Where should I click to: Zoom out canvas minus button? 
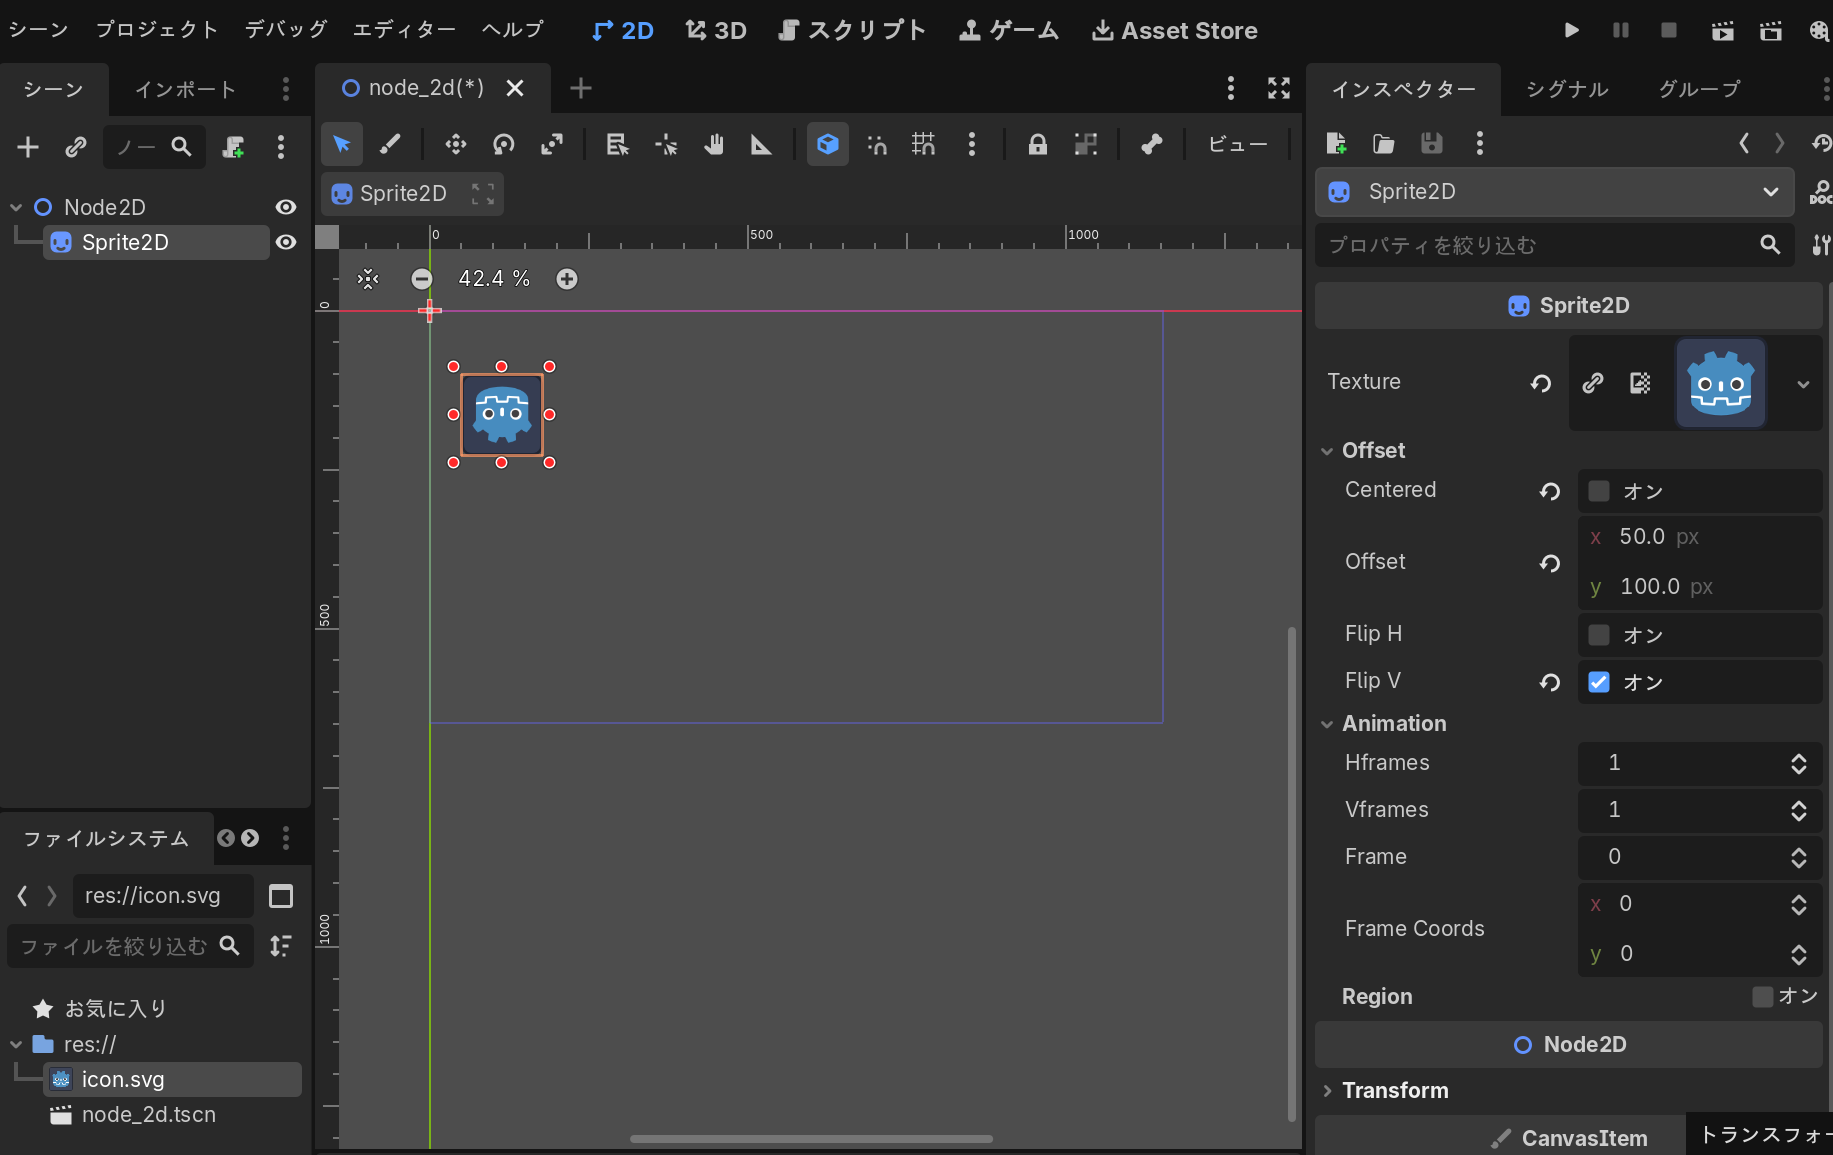pyautogui.click(x=422, y=279)
